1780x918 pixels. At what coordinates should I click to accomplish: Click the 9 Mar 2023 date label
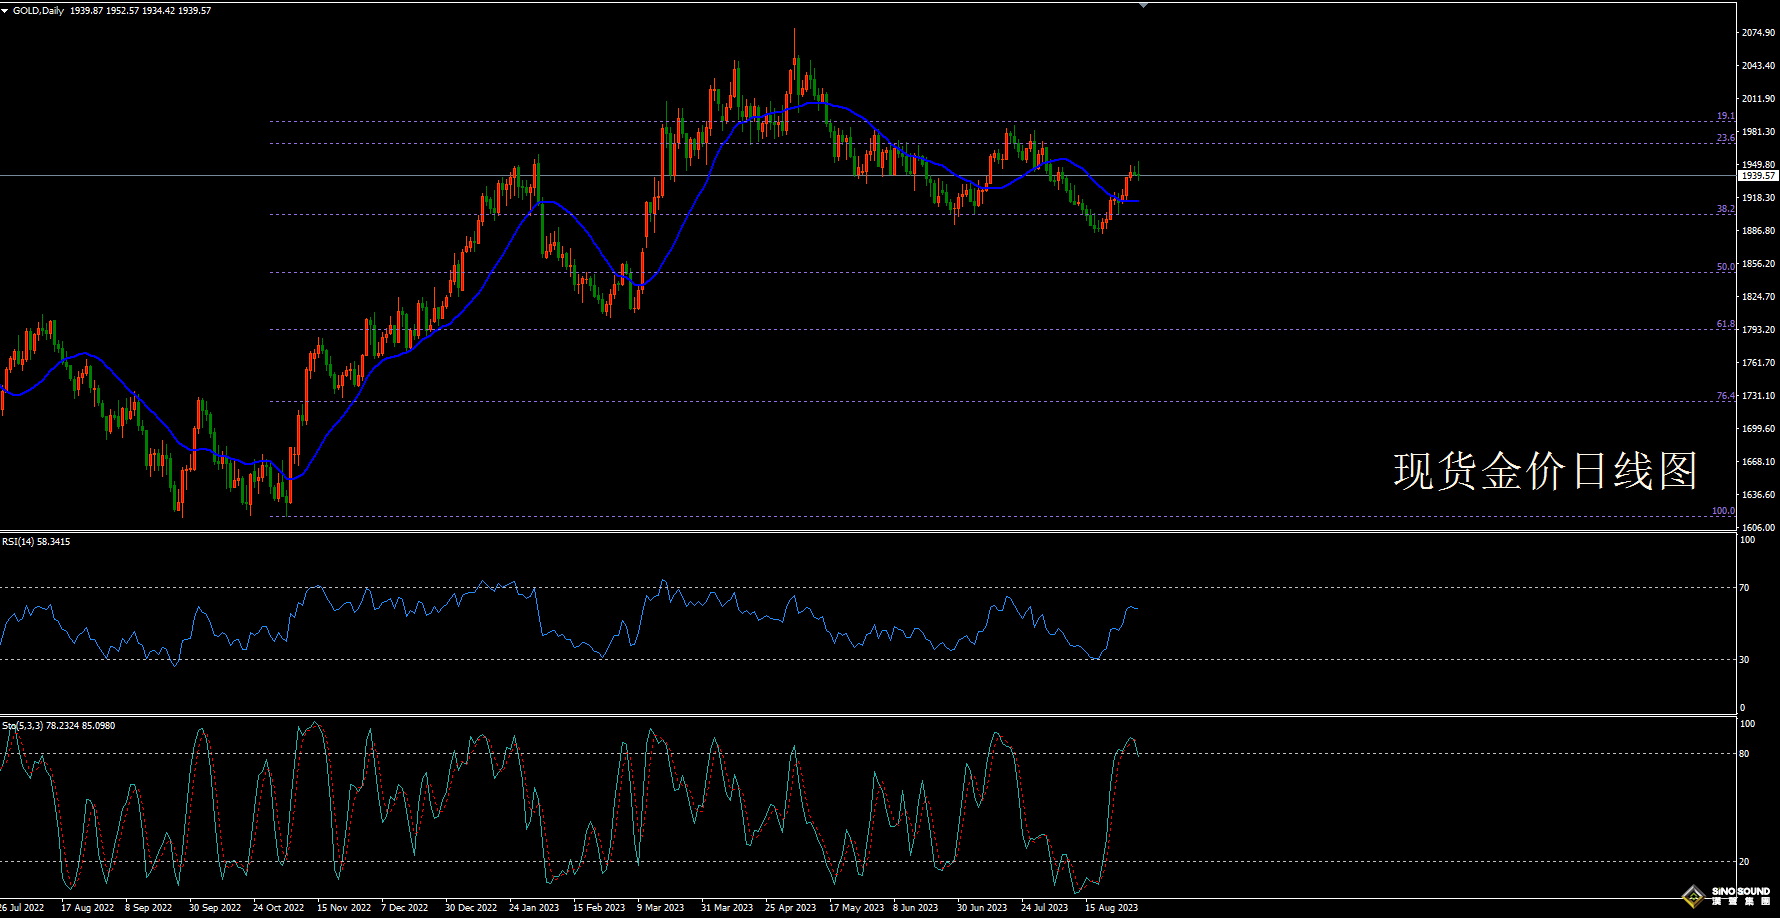(660, 908)
